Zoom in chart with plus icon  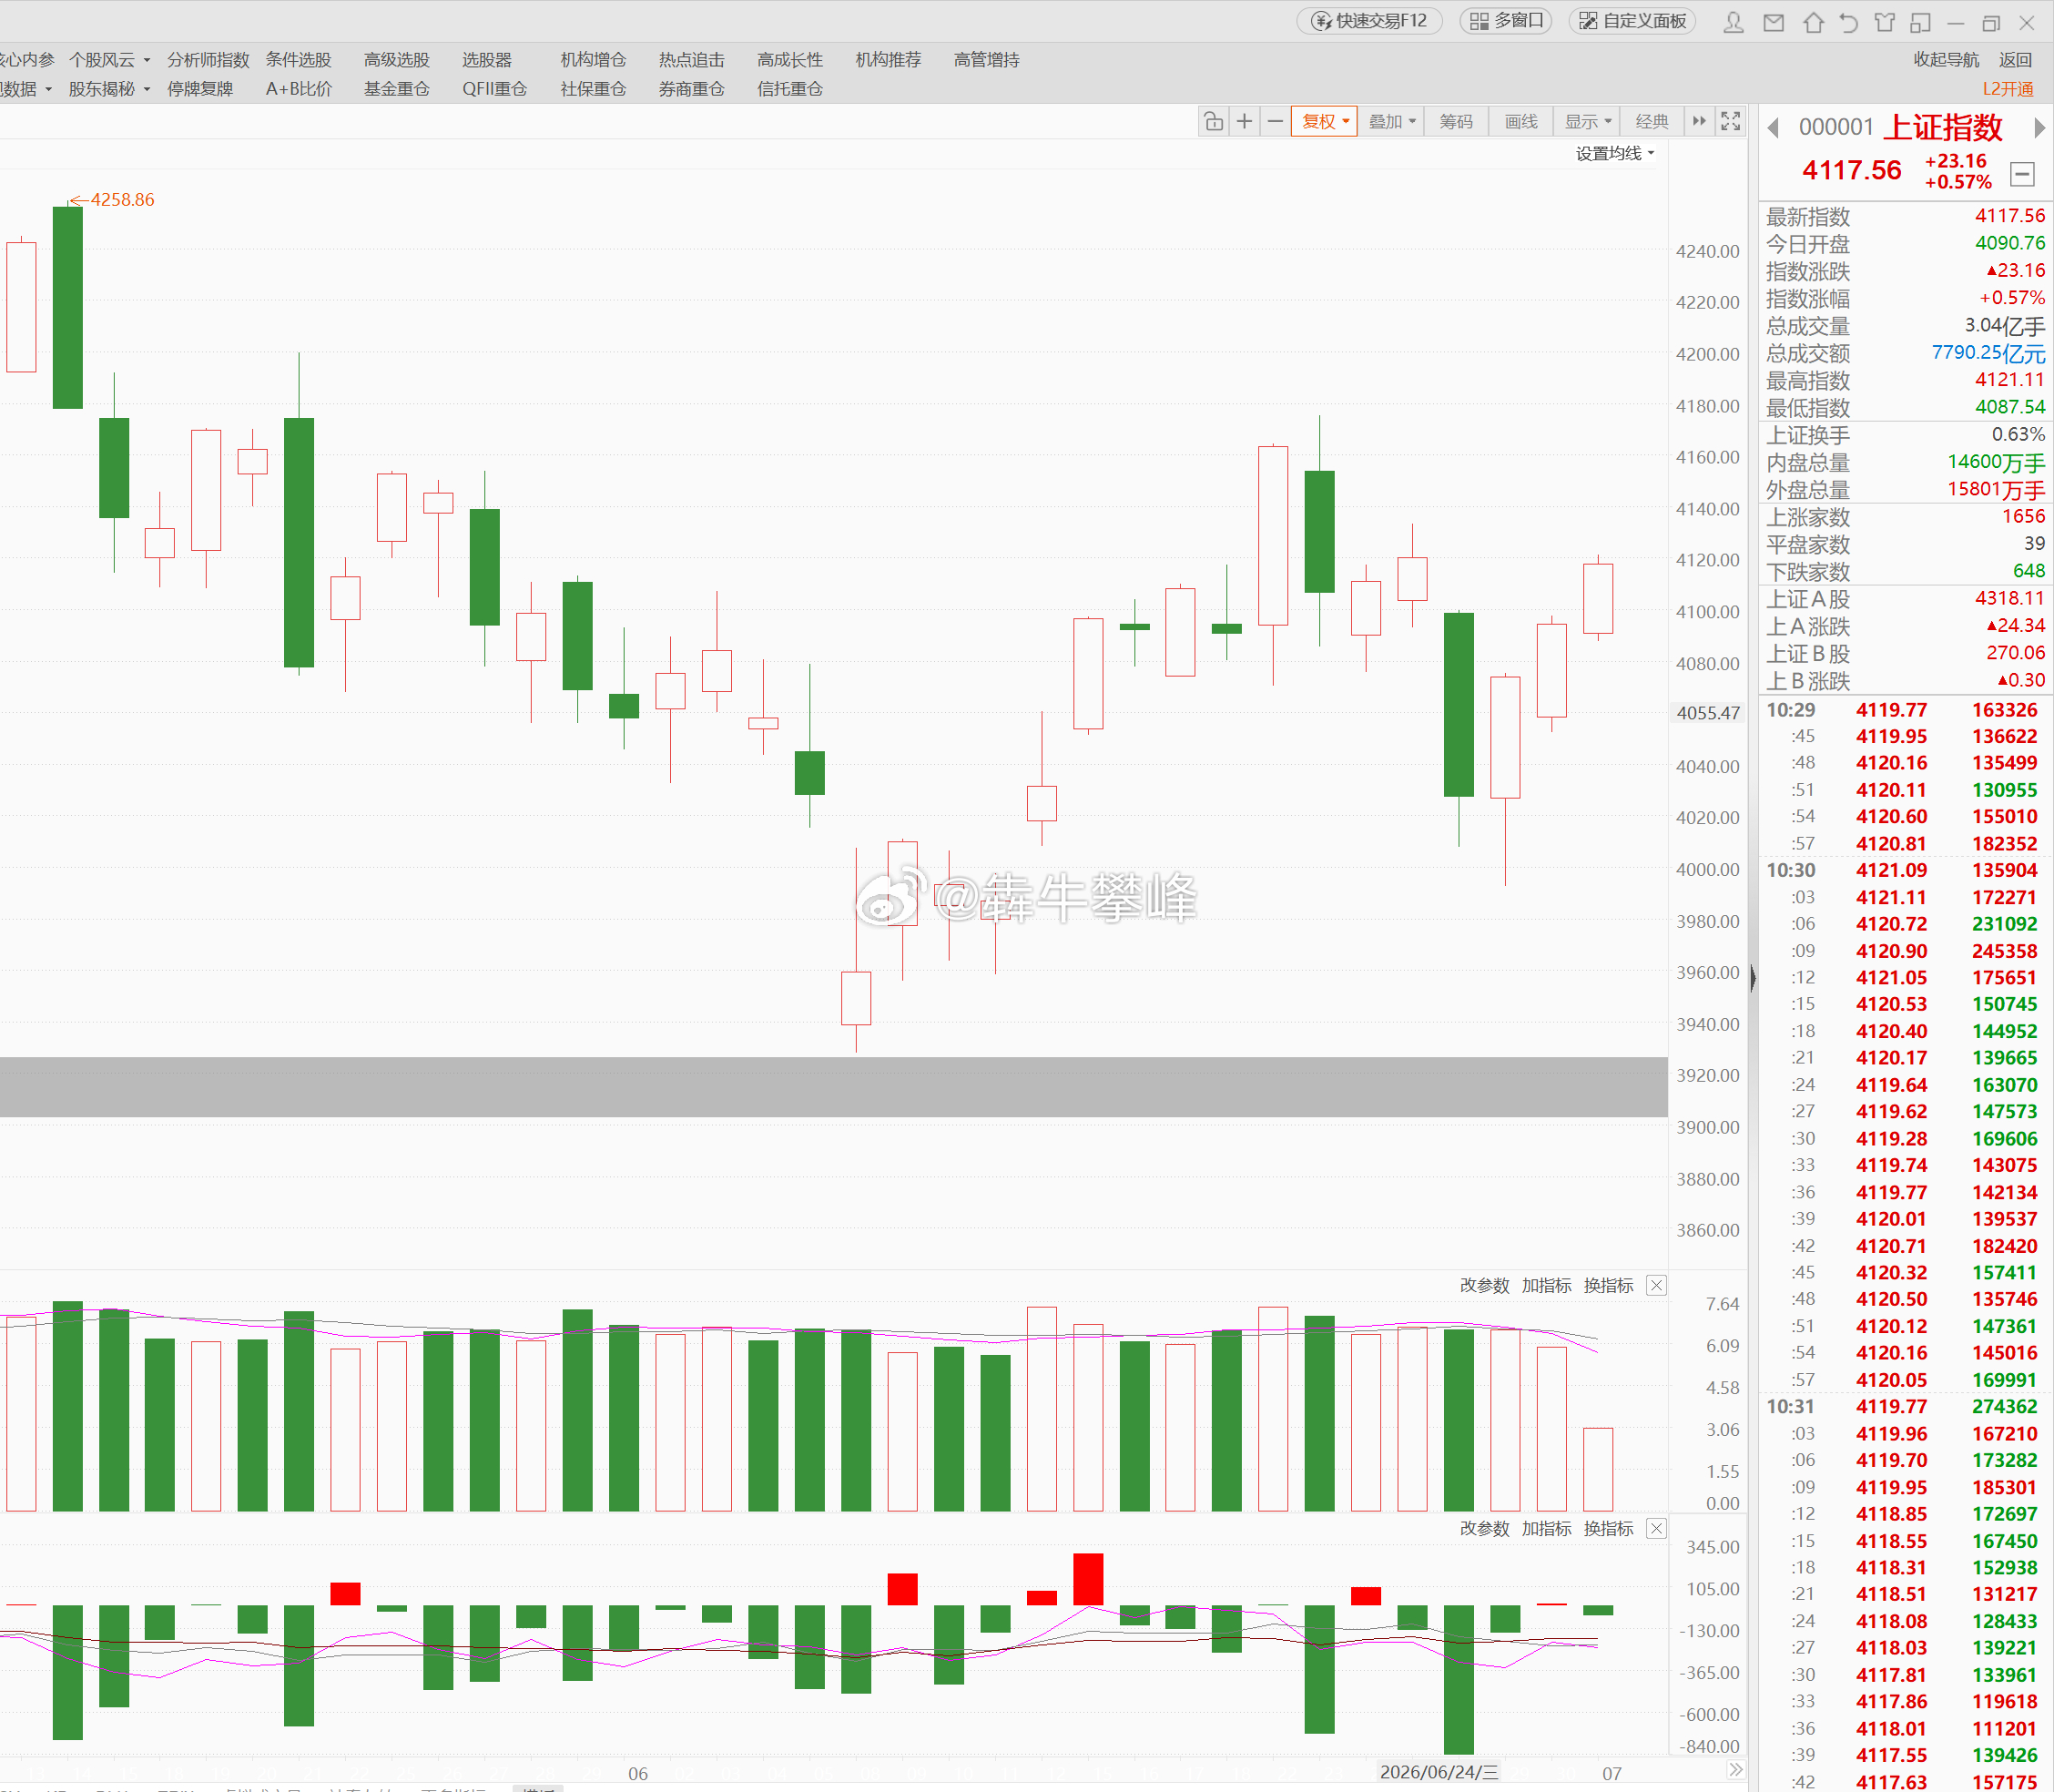[x=1244, y=121]
